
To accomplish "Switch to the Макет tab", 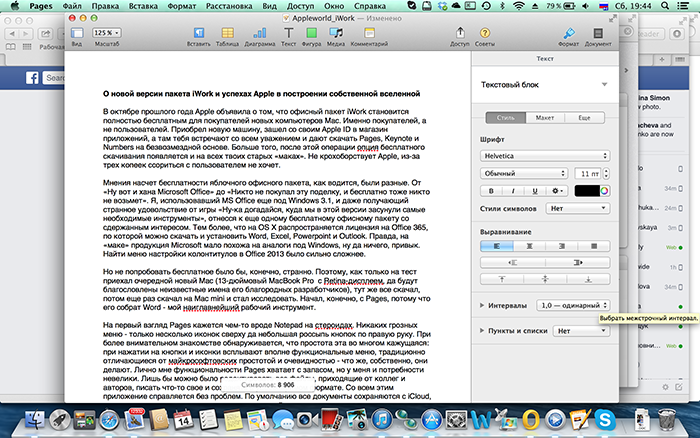I will pos(545,117).
